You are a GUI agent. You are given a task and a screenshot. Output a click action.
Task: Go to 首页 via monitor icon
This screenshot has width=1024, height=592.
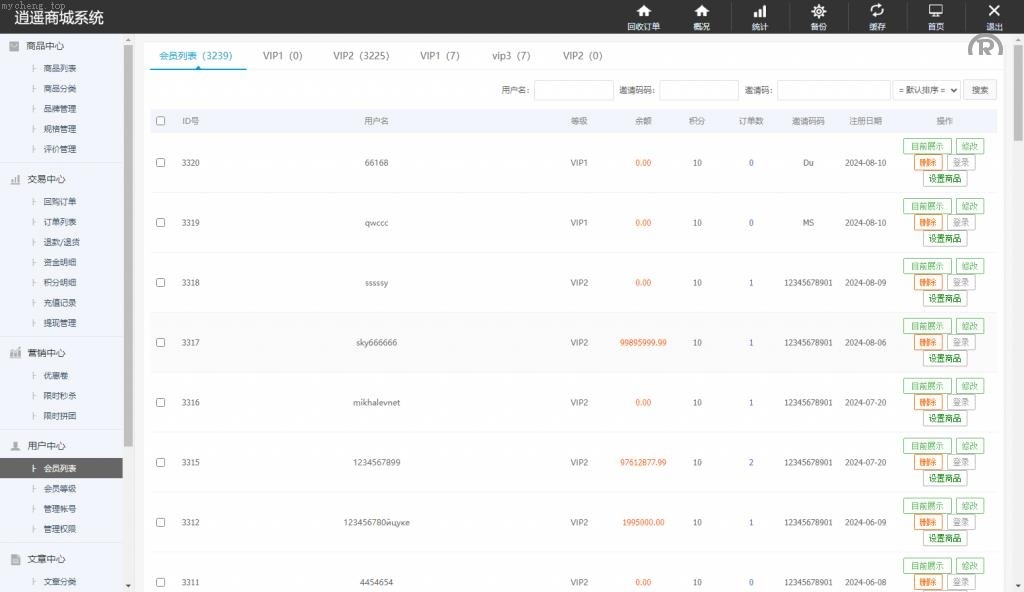click(x=936, y=12)
